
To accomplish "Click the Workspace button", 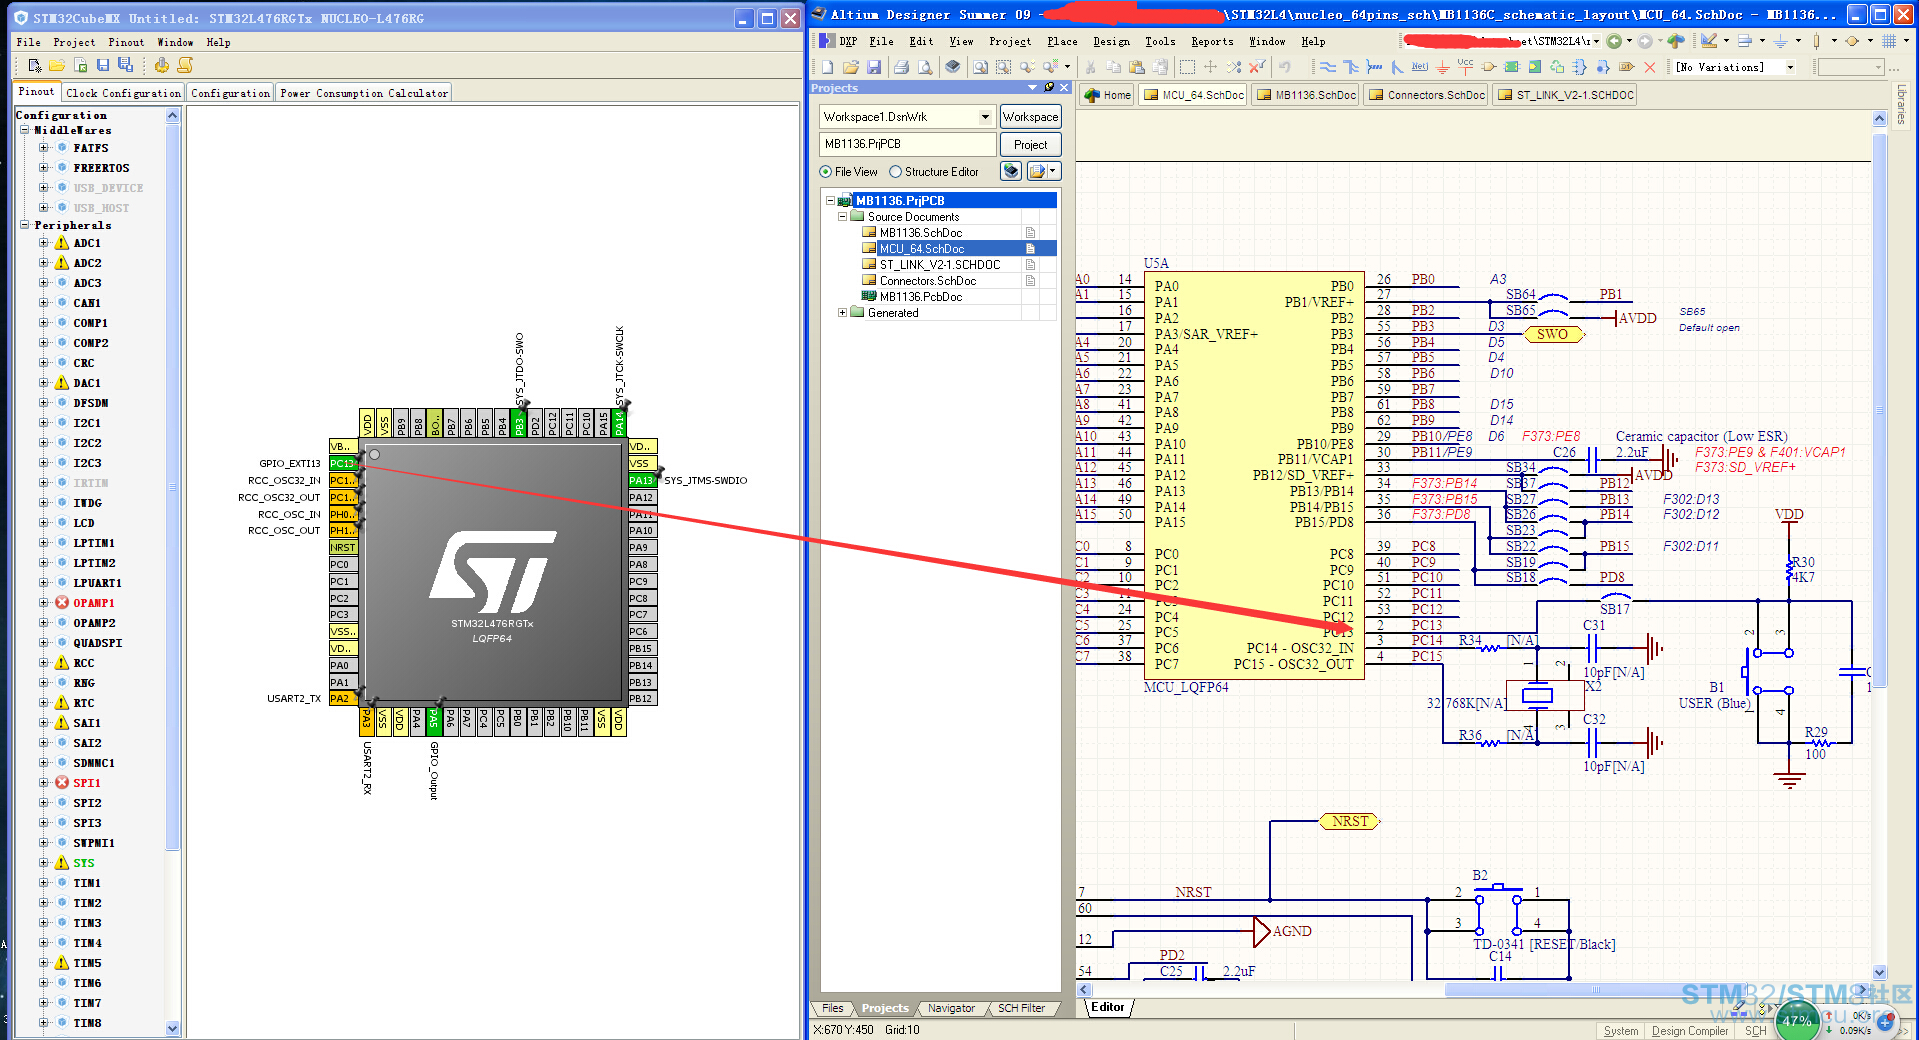I will click(1030, 117).
